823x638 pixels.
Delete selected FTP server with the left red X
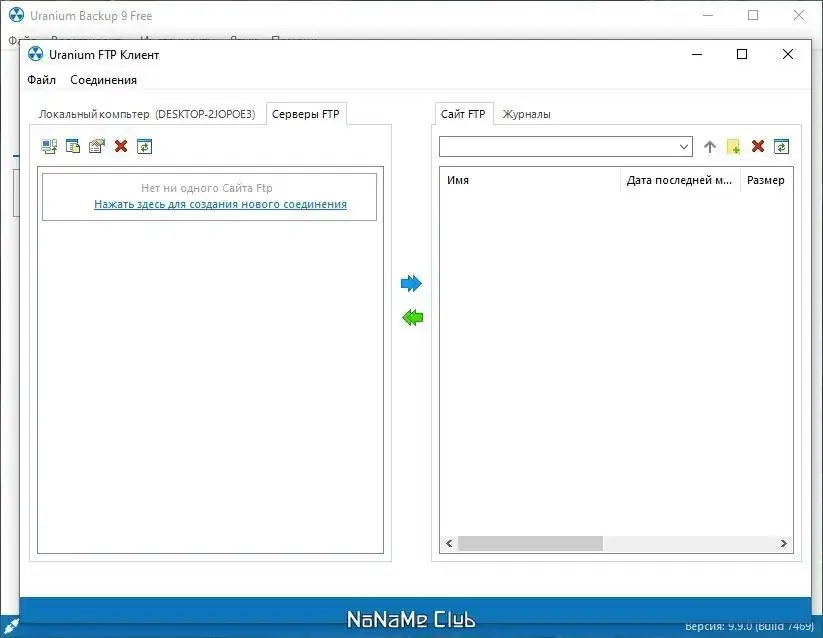121,146
